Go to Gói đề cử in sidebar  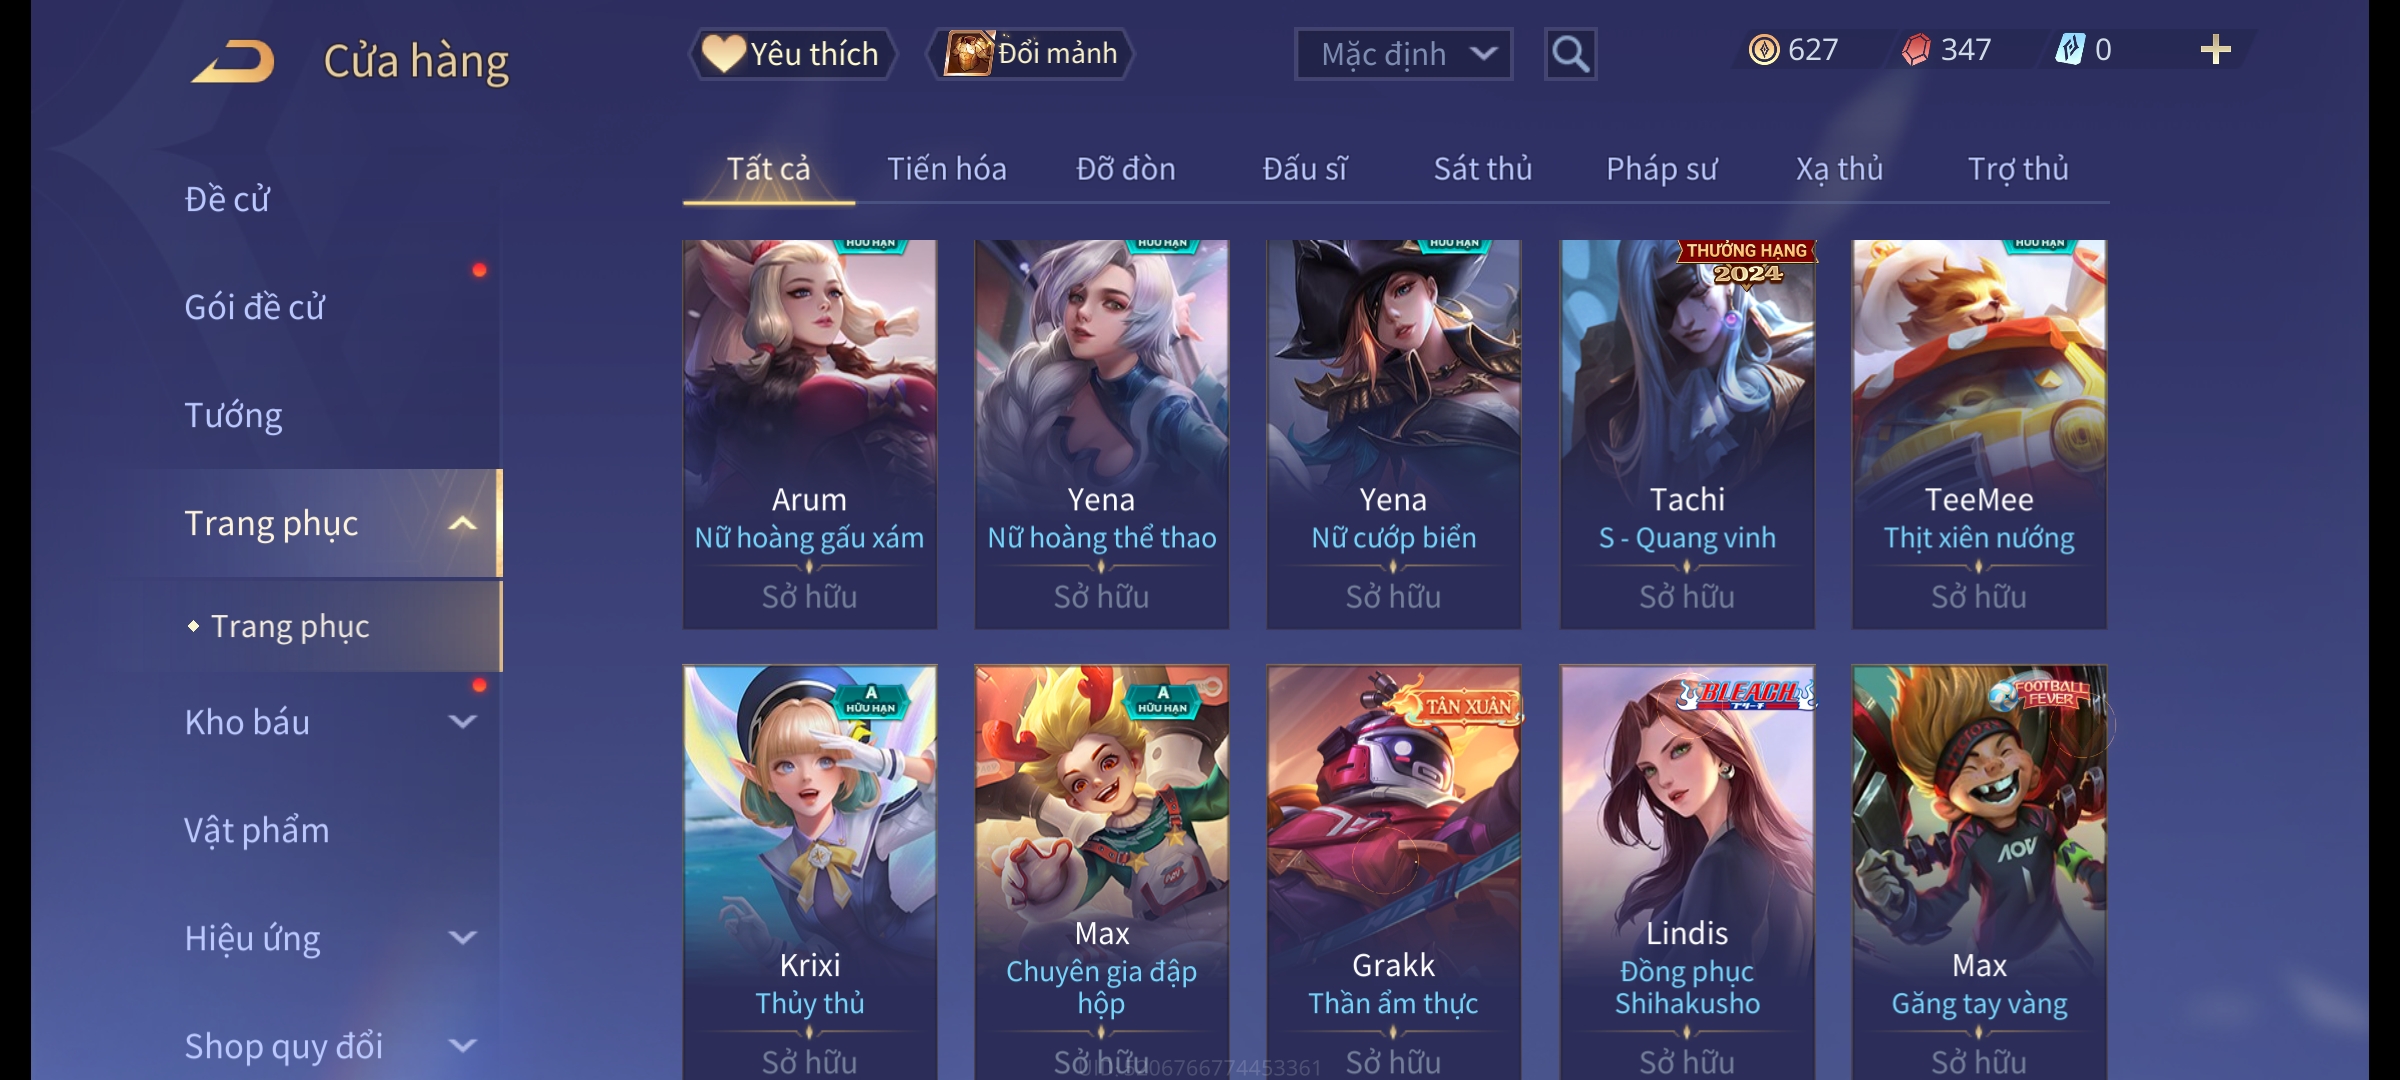(255, 307)
